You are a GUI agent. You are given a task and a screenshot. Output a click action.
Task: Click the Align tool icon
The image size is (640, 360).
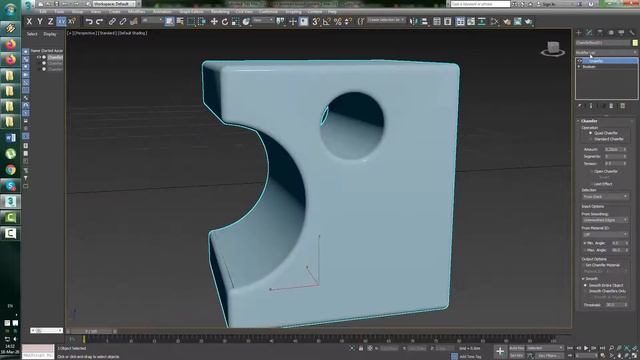[424, 22]
